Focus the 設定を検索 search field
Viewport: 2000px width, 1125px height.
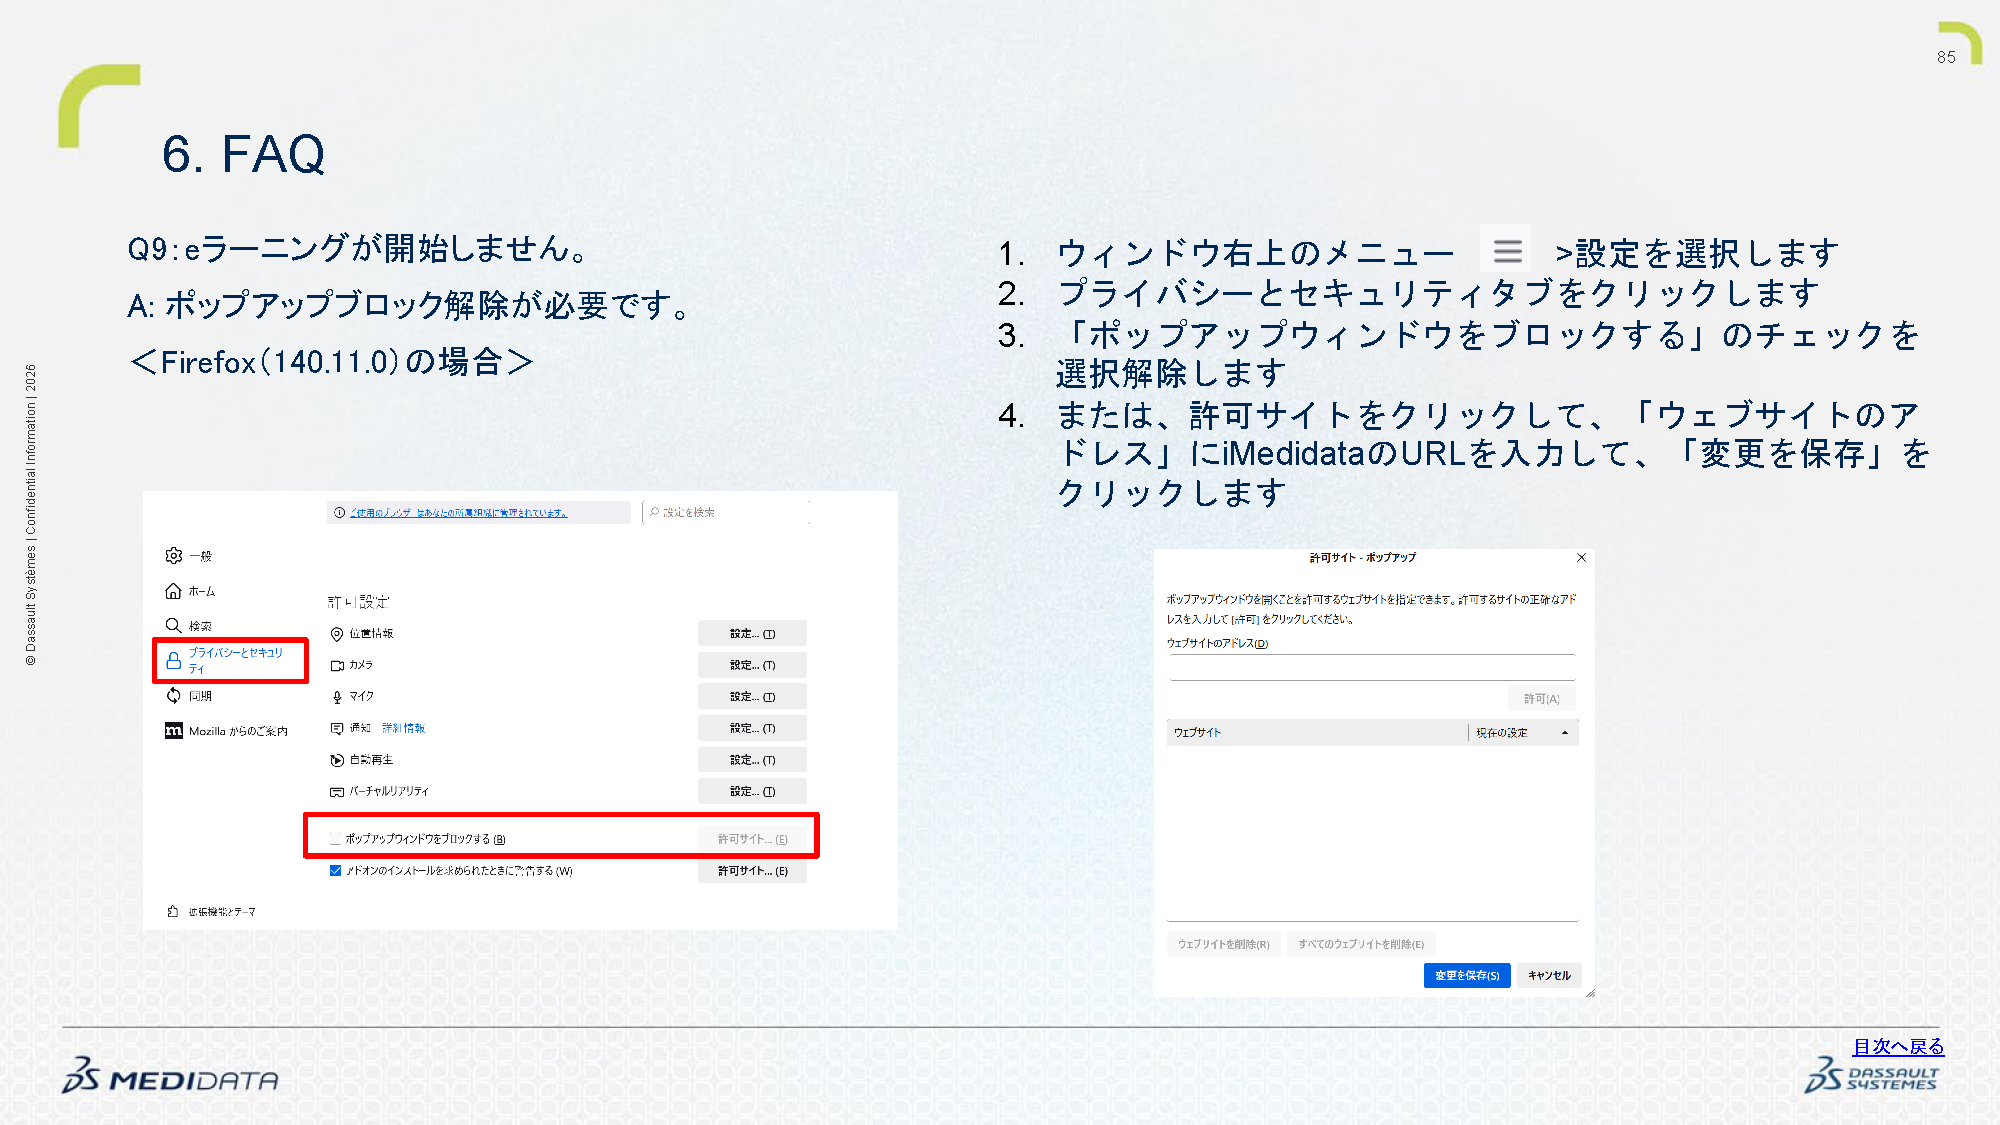pyautogui.click(x=726, y=512)
